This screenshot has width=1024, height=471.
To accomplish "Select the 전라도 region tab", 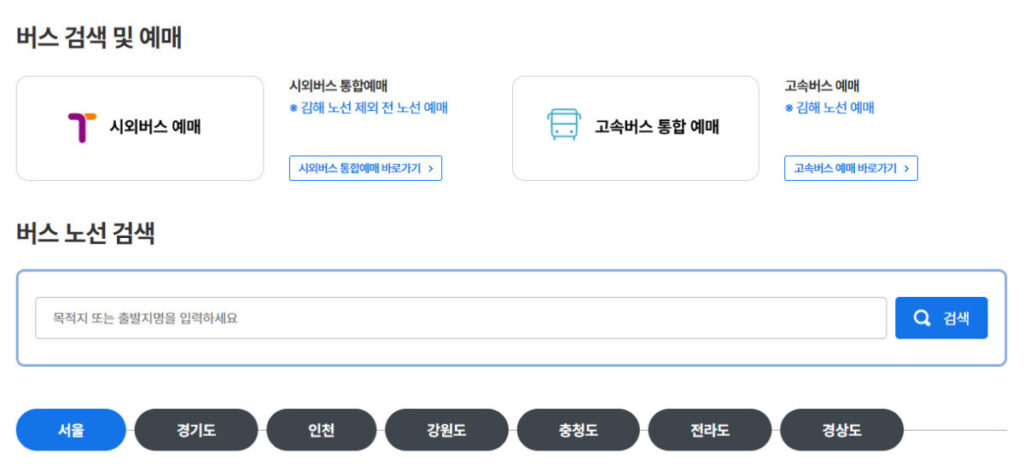I will point(709,430).
